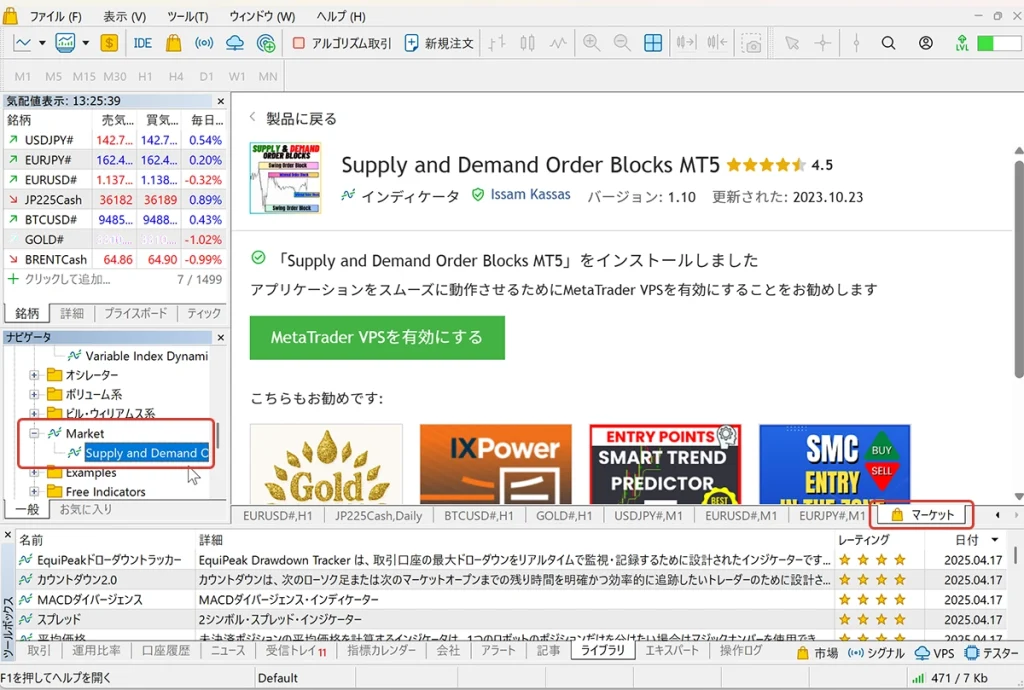The height and width of the screenshot is (690, 1024).
Task: Switch to GOLD#,H1 chart tab
Action: pyautogui.click(x=564, y=516)
